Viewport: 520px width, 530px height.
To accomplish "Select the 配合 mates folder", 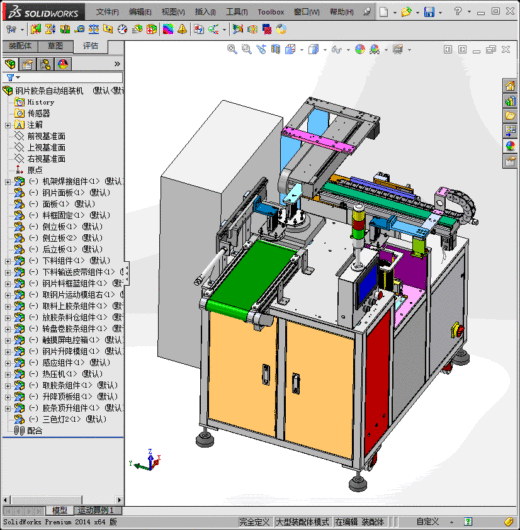I will [34, 431].
